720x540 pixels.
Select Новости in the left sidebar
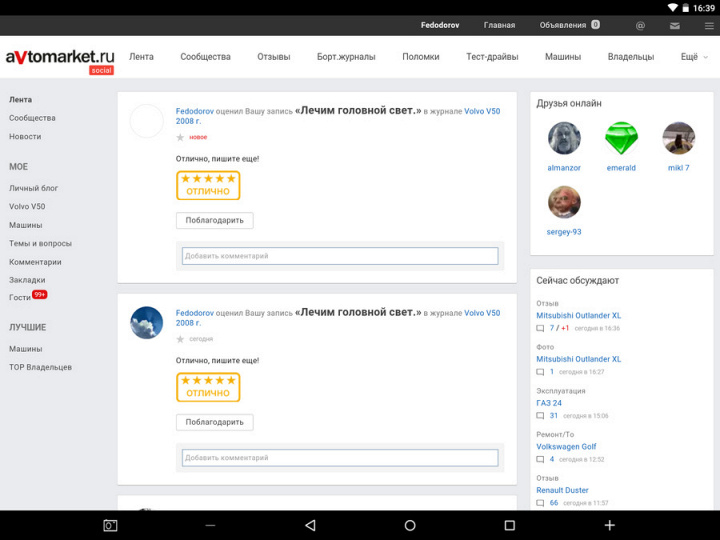tap(25, 136)
